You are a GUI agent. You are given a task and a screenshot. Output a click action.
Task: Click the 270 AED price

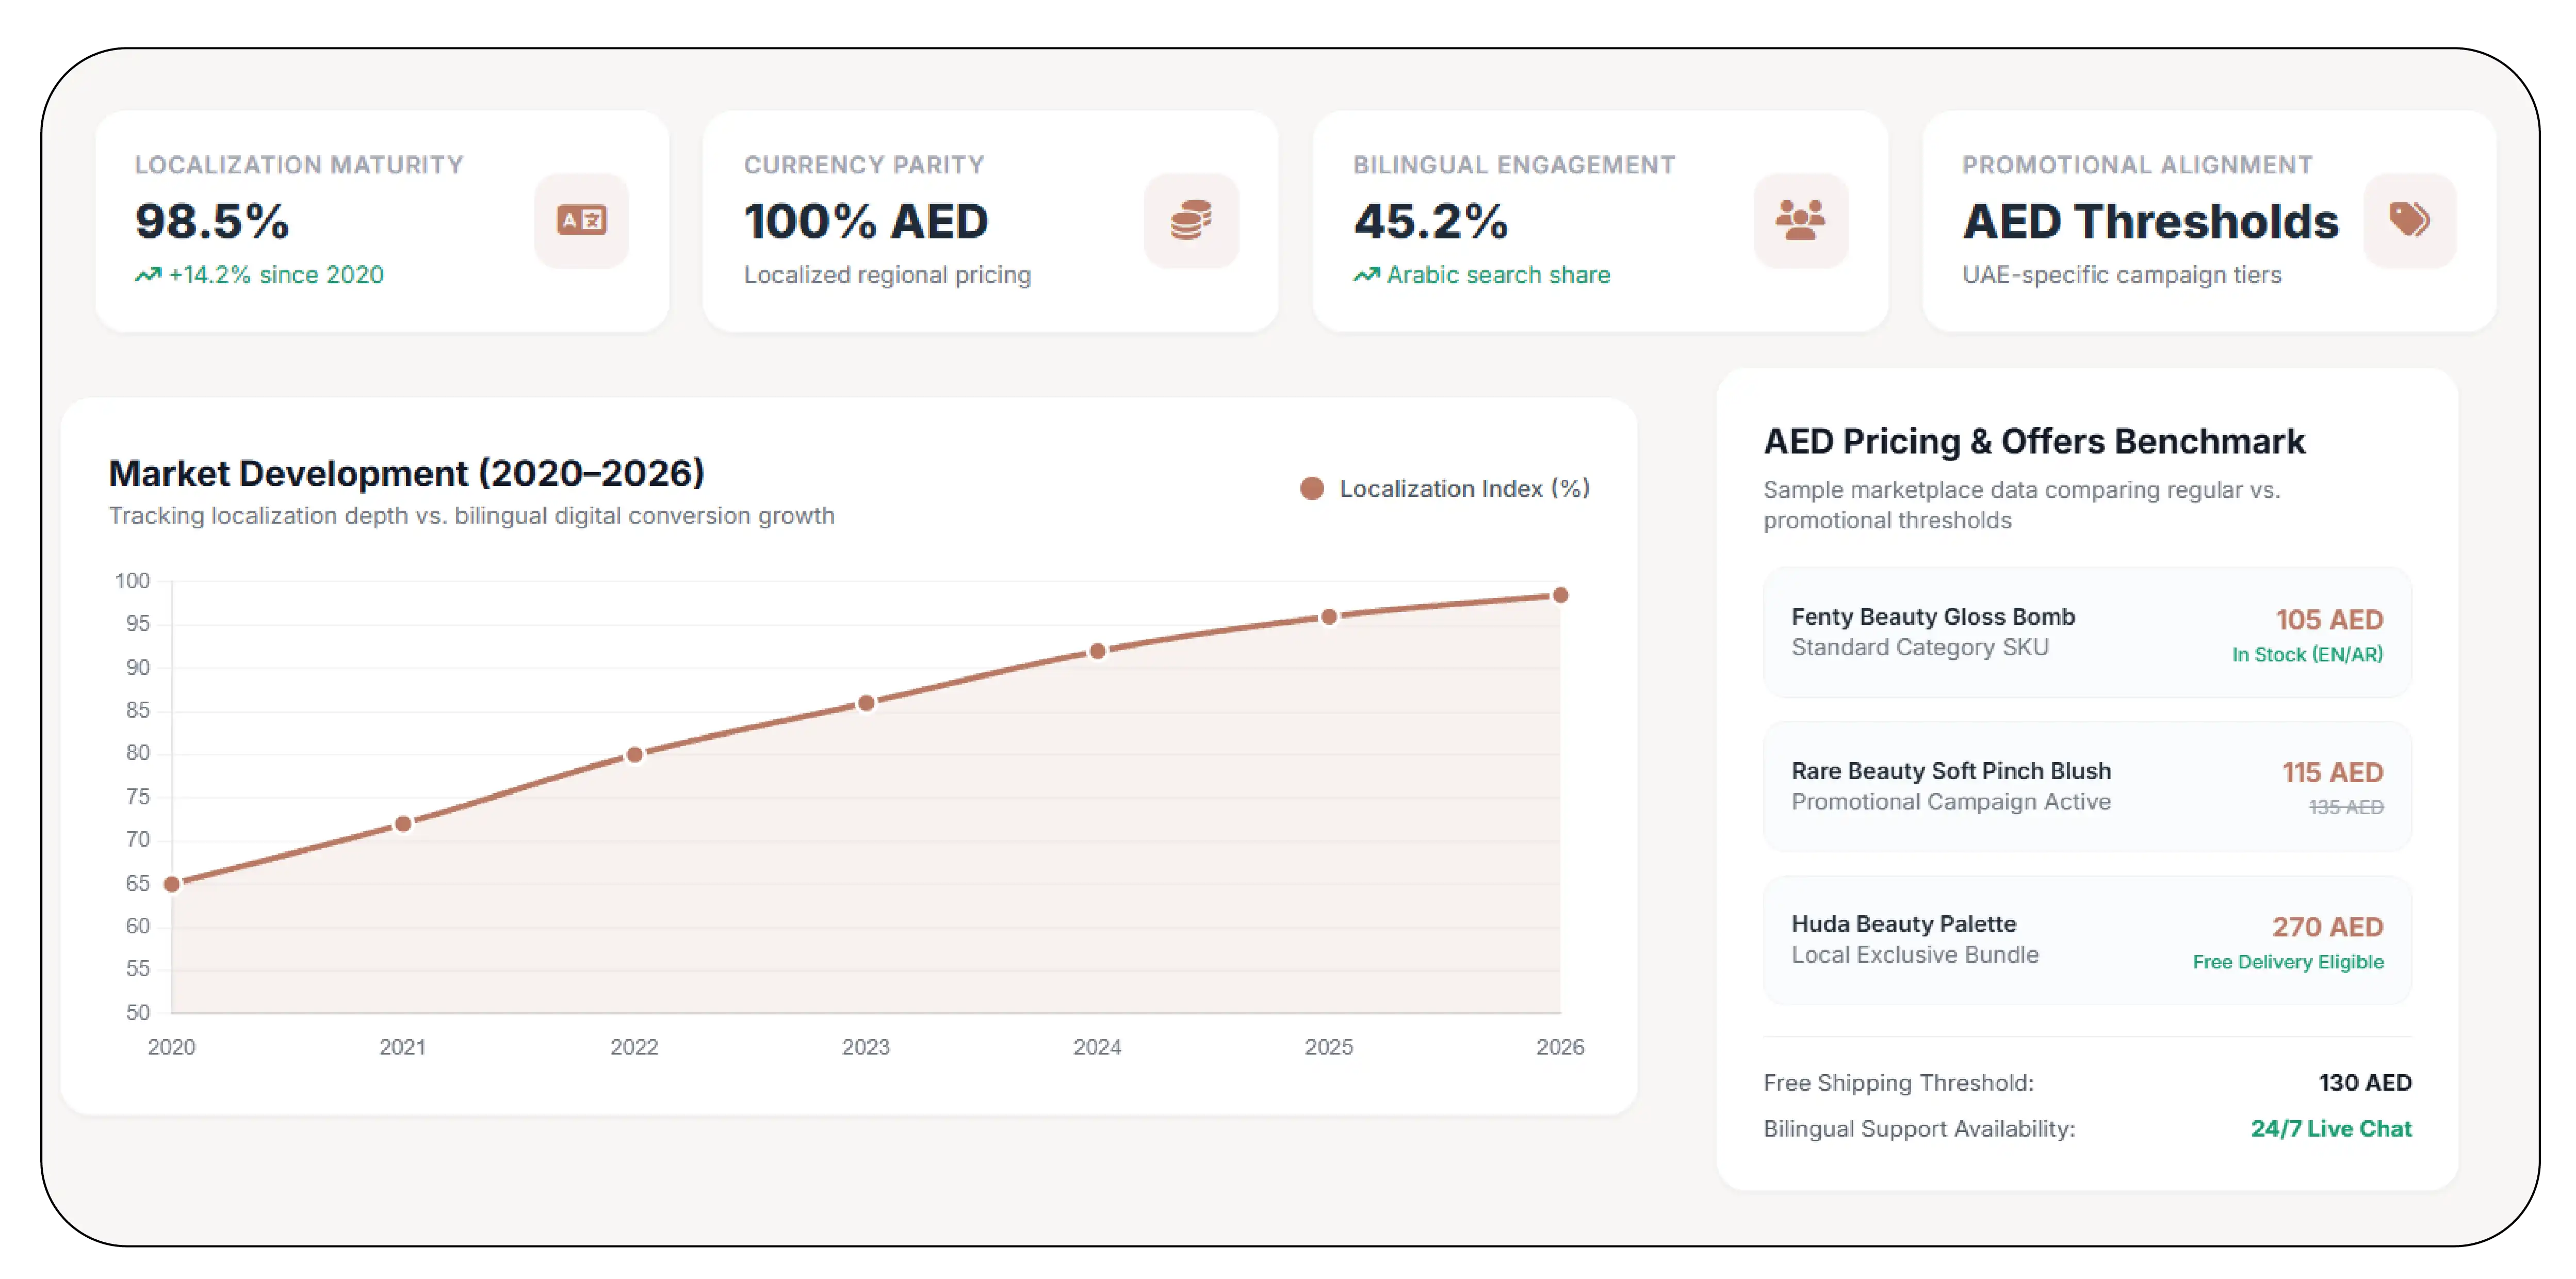tap(2327, 928)
